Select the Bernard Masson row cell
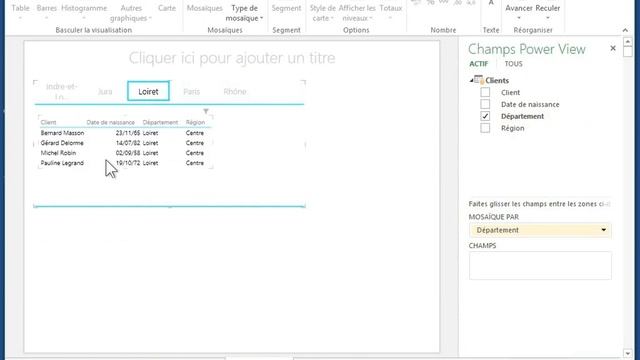 tap(62, 133)
